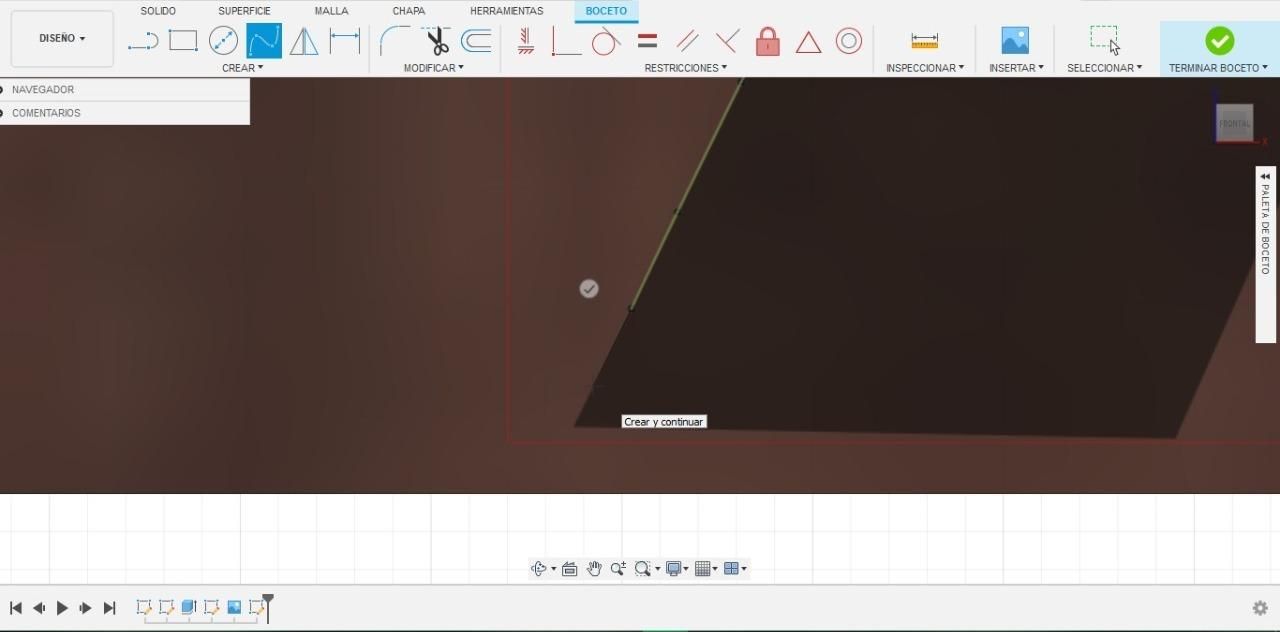Activate the Zoom tool
1280x632 pixels.
(618, 569)
